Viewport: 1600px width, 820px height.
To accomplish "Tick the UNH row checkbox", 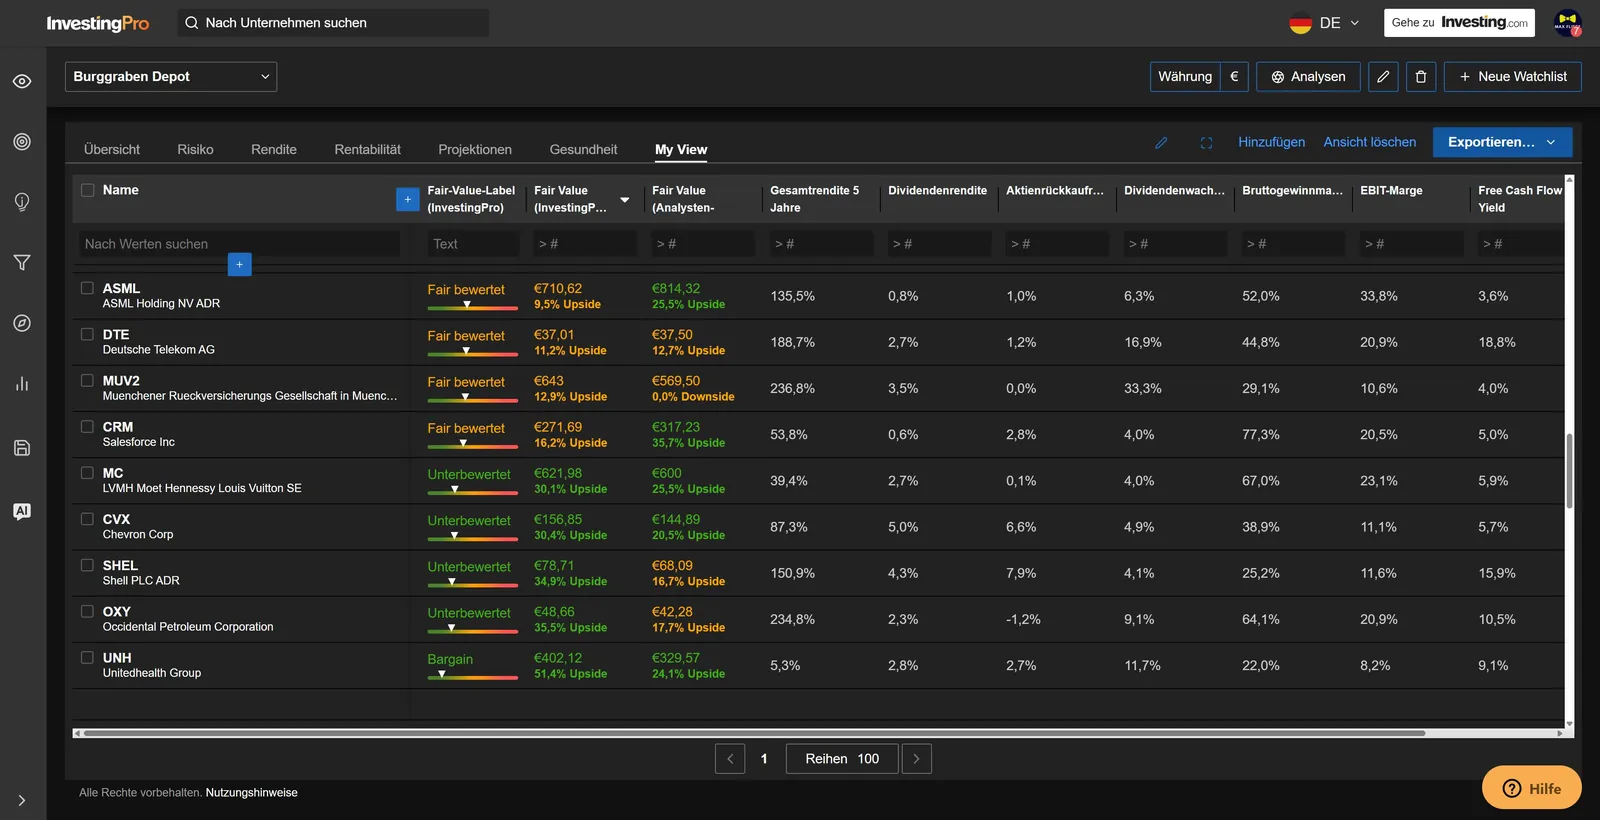I will click(88, 657).
